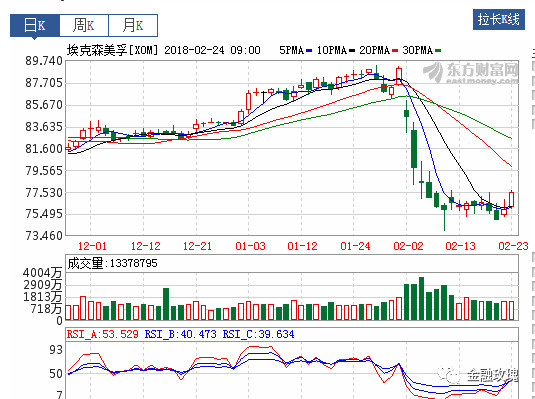This screenshot has height=399, width=535.
Task: Click the RSI_B:40.473 indicator value
Action: click(x=180, y=334)
